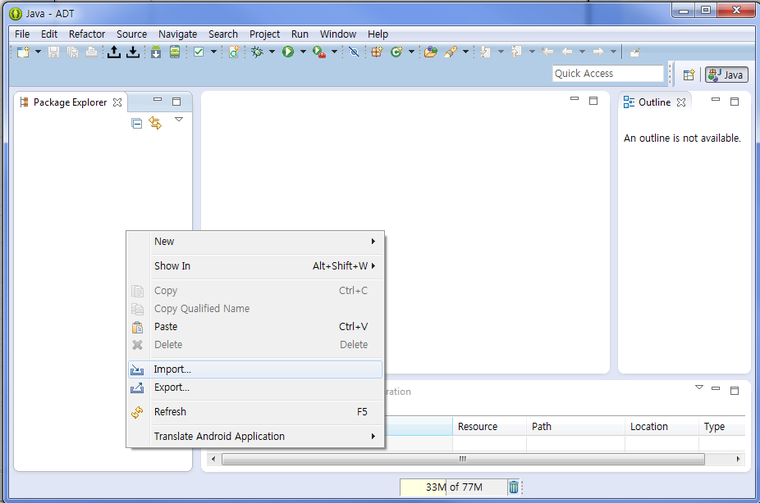Choose Import... from the context menu

click(x=255, y=369)
